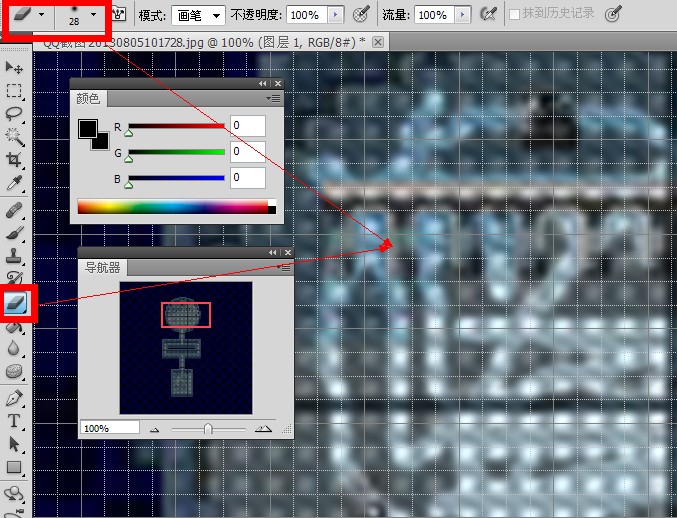
Task: Select the Eyedropper tool
Action: coord(14,183)
